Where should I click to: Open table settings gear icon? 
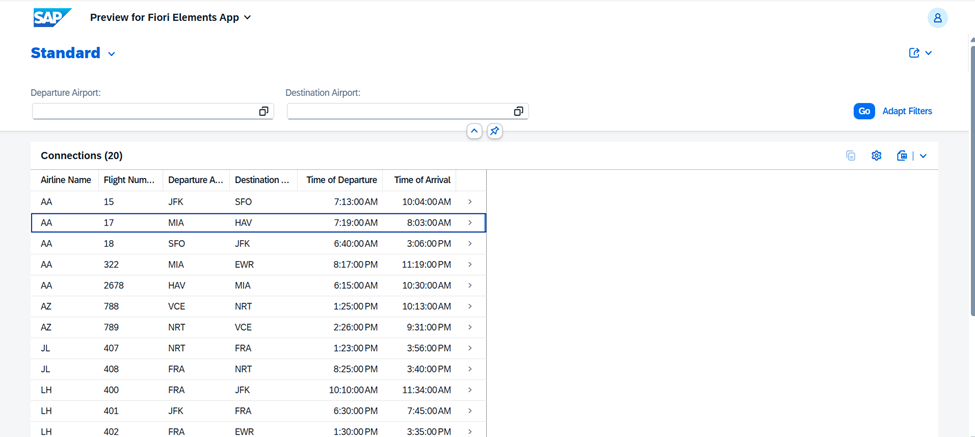click(x=876, y=156)
